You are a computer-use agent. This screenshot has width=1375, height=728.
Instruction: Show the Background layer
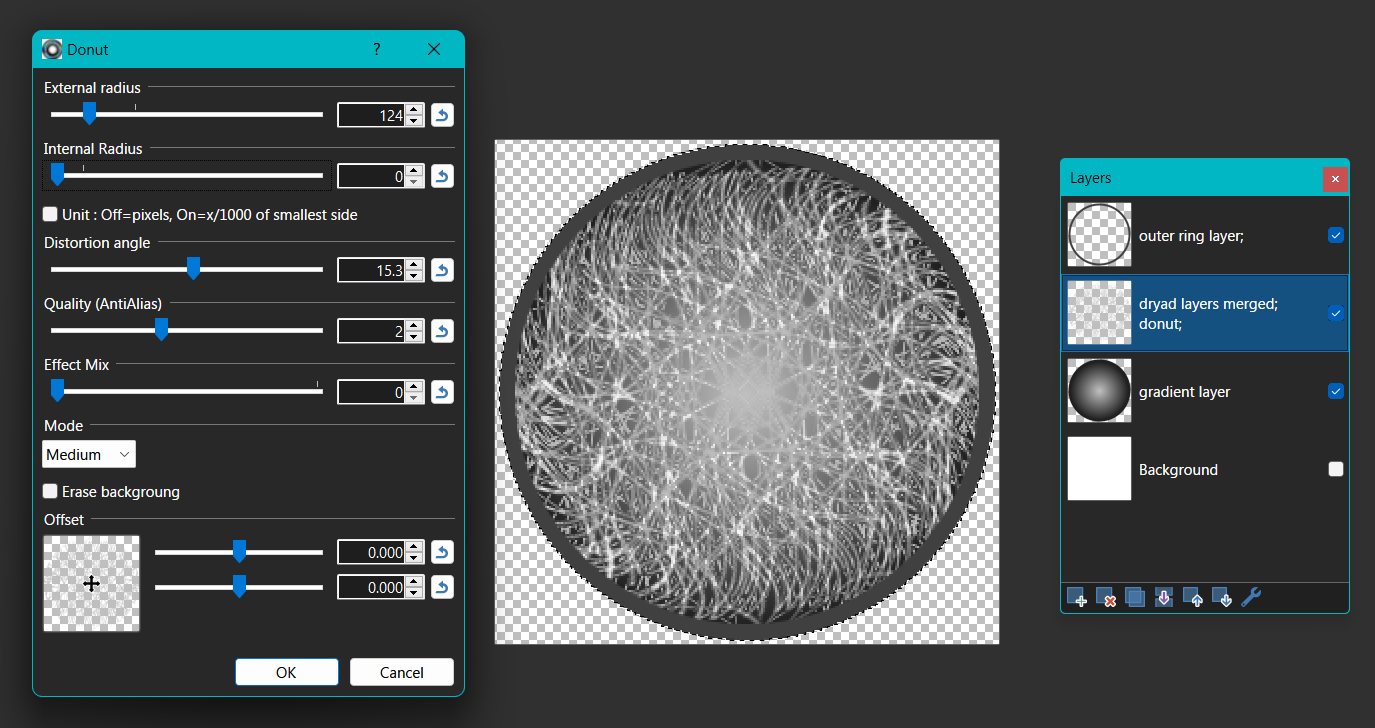[1335, 469]
